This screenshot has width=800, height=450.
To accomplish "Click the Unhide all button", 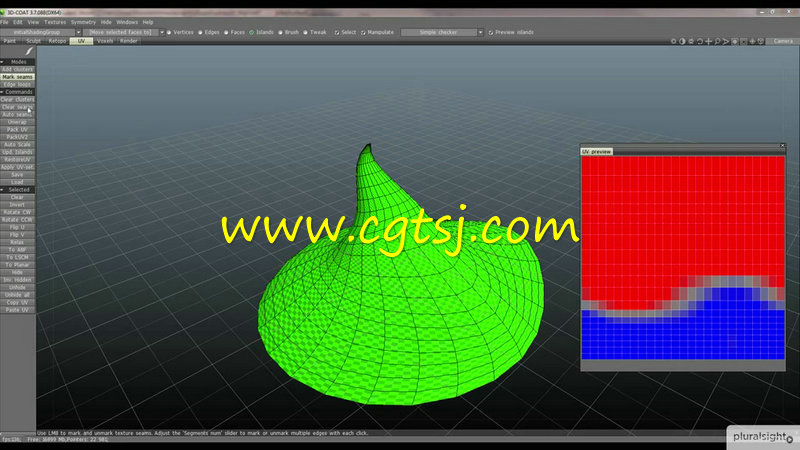I will point(17,295).
